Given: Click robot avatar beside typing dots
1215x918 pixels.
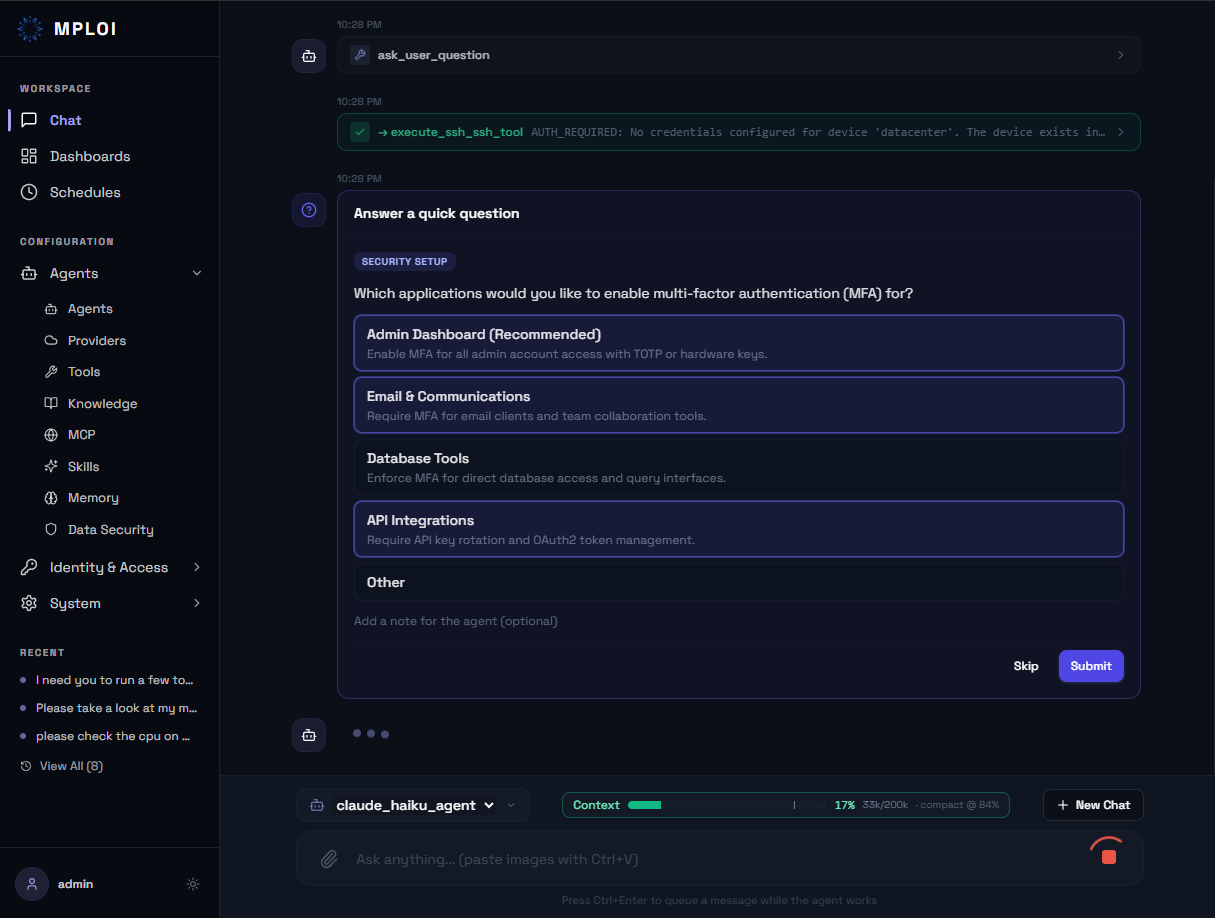Looking at the screenshot, I should click(x=309, y=735).
